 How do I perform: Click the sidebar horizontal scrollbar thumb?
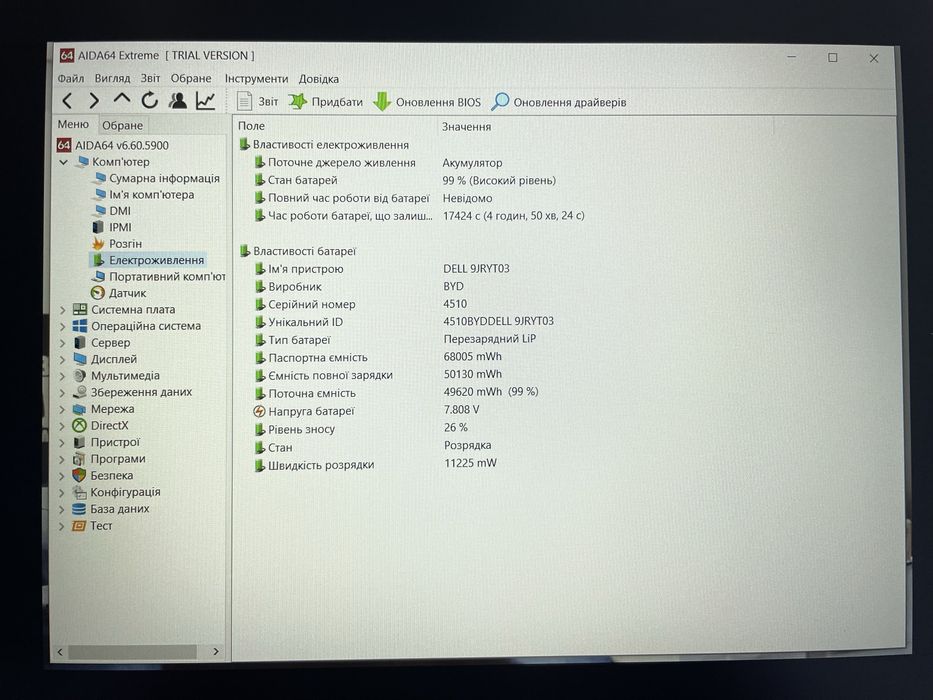[132, 652]
